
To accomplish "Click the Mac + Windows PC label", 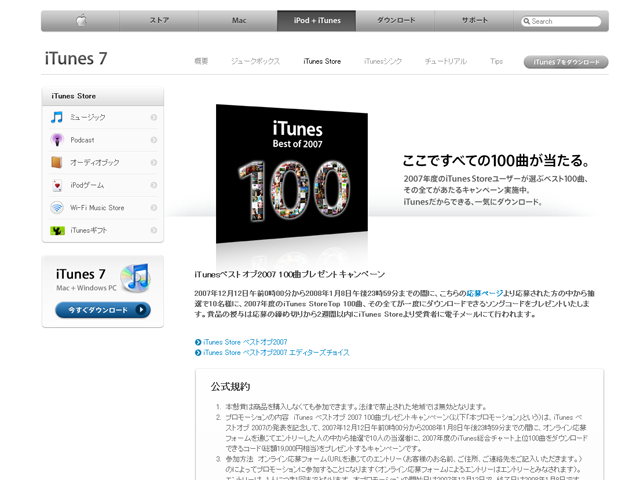I will point(87,288).
